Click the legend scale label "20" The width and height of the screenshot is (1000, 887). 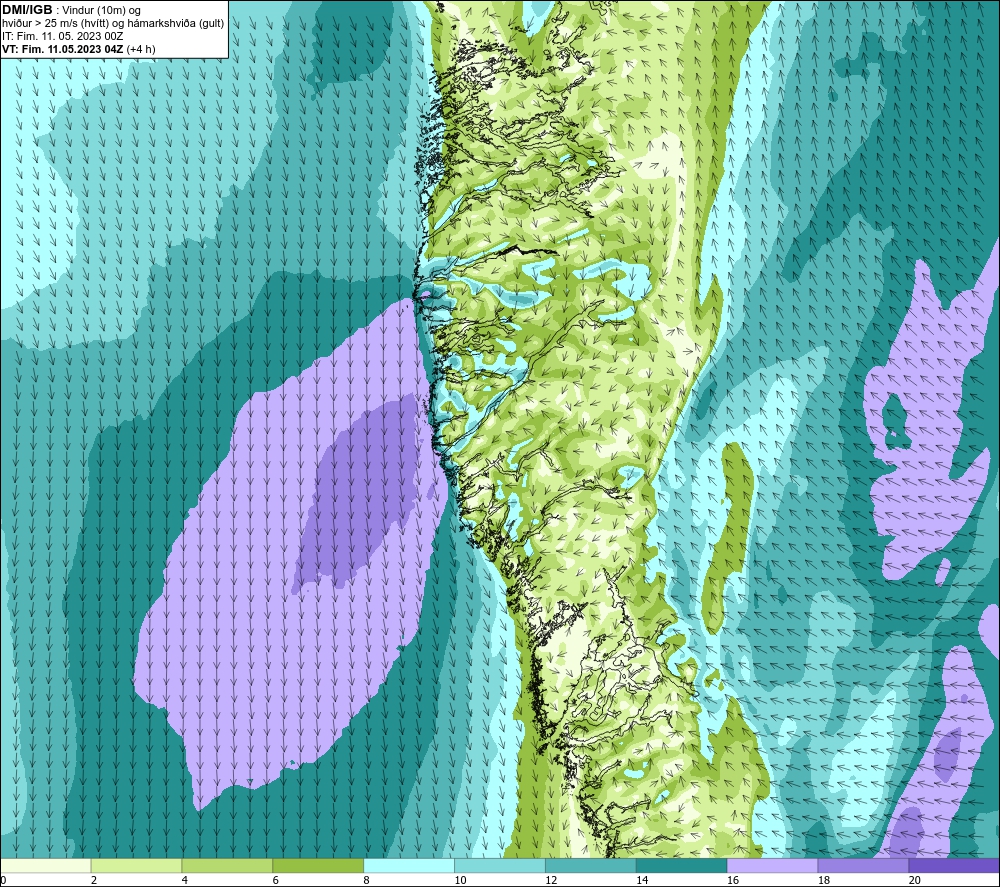(915, 881)
